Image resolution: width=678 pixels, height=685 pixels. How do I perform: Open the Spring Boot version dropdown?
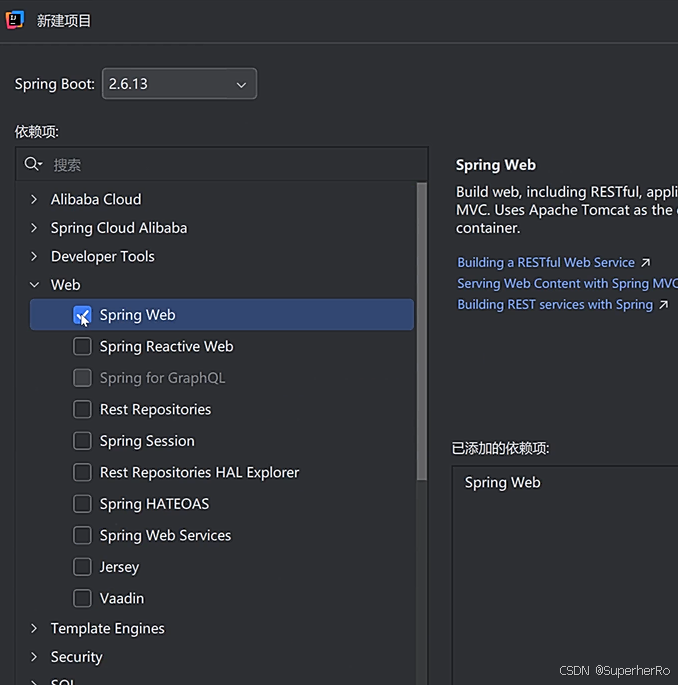(x=179, y=83)
